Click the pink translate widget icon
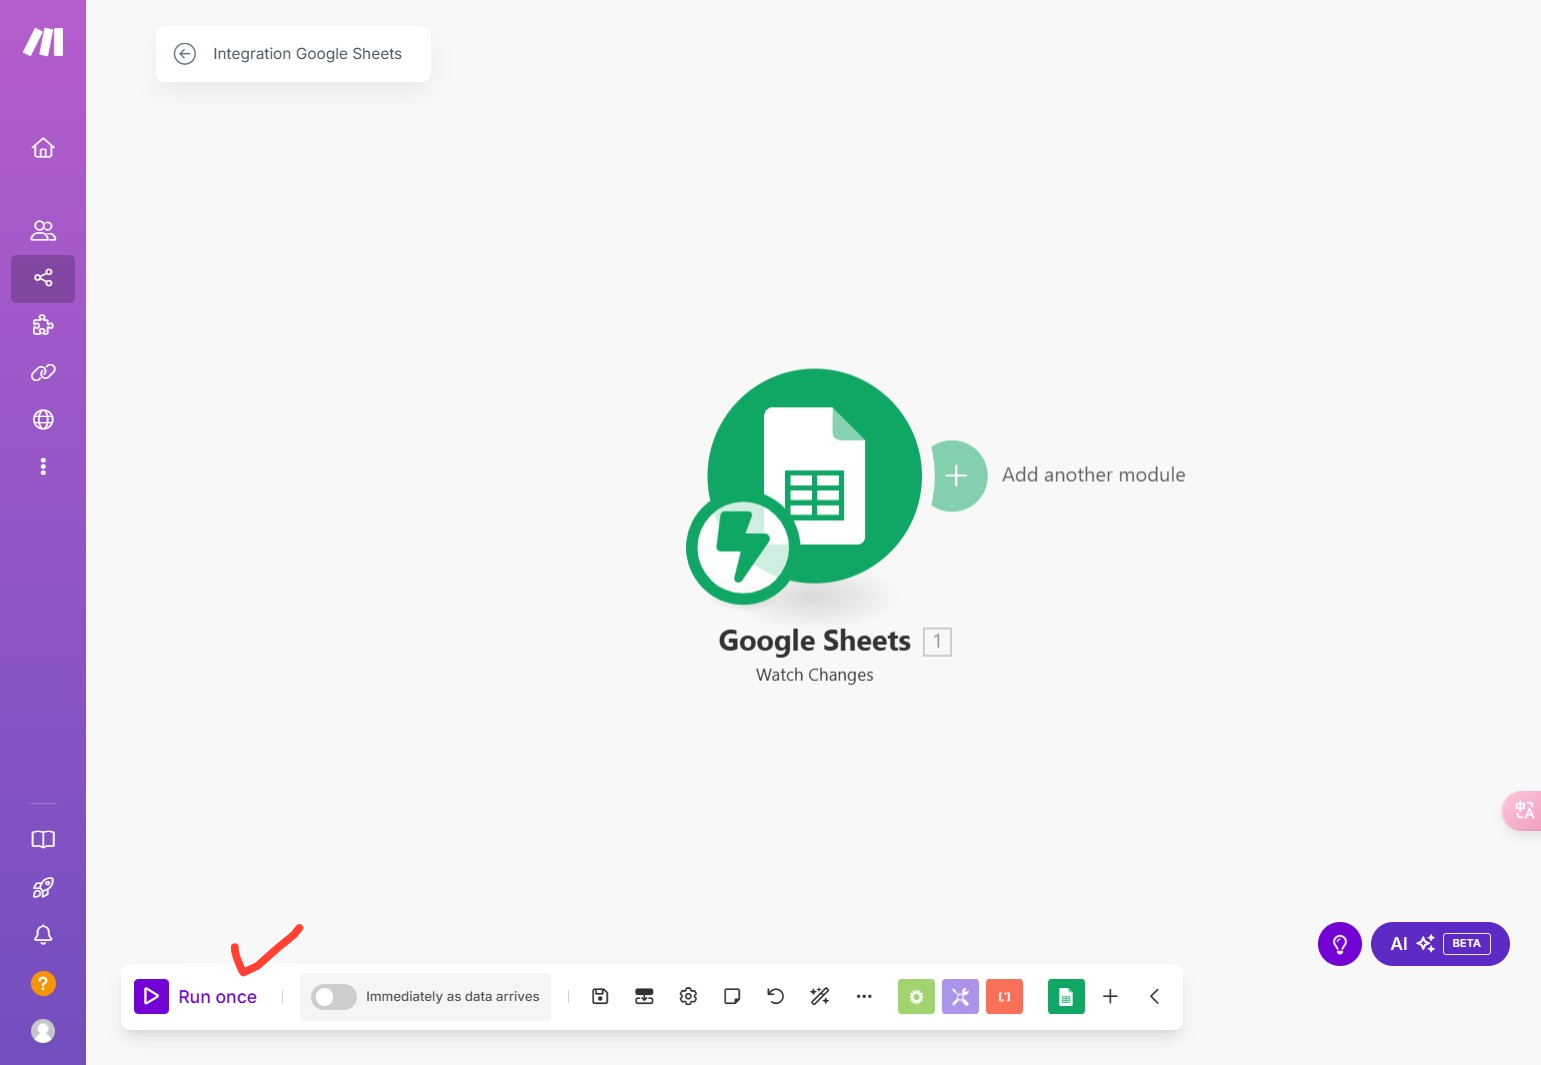Image resolution: width=1541 pixels, height=1065 pixels. click(x=1523, y=810)
